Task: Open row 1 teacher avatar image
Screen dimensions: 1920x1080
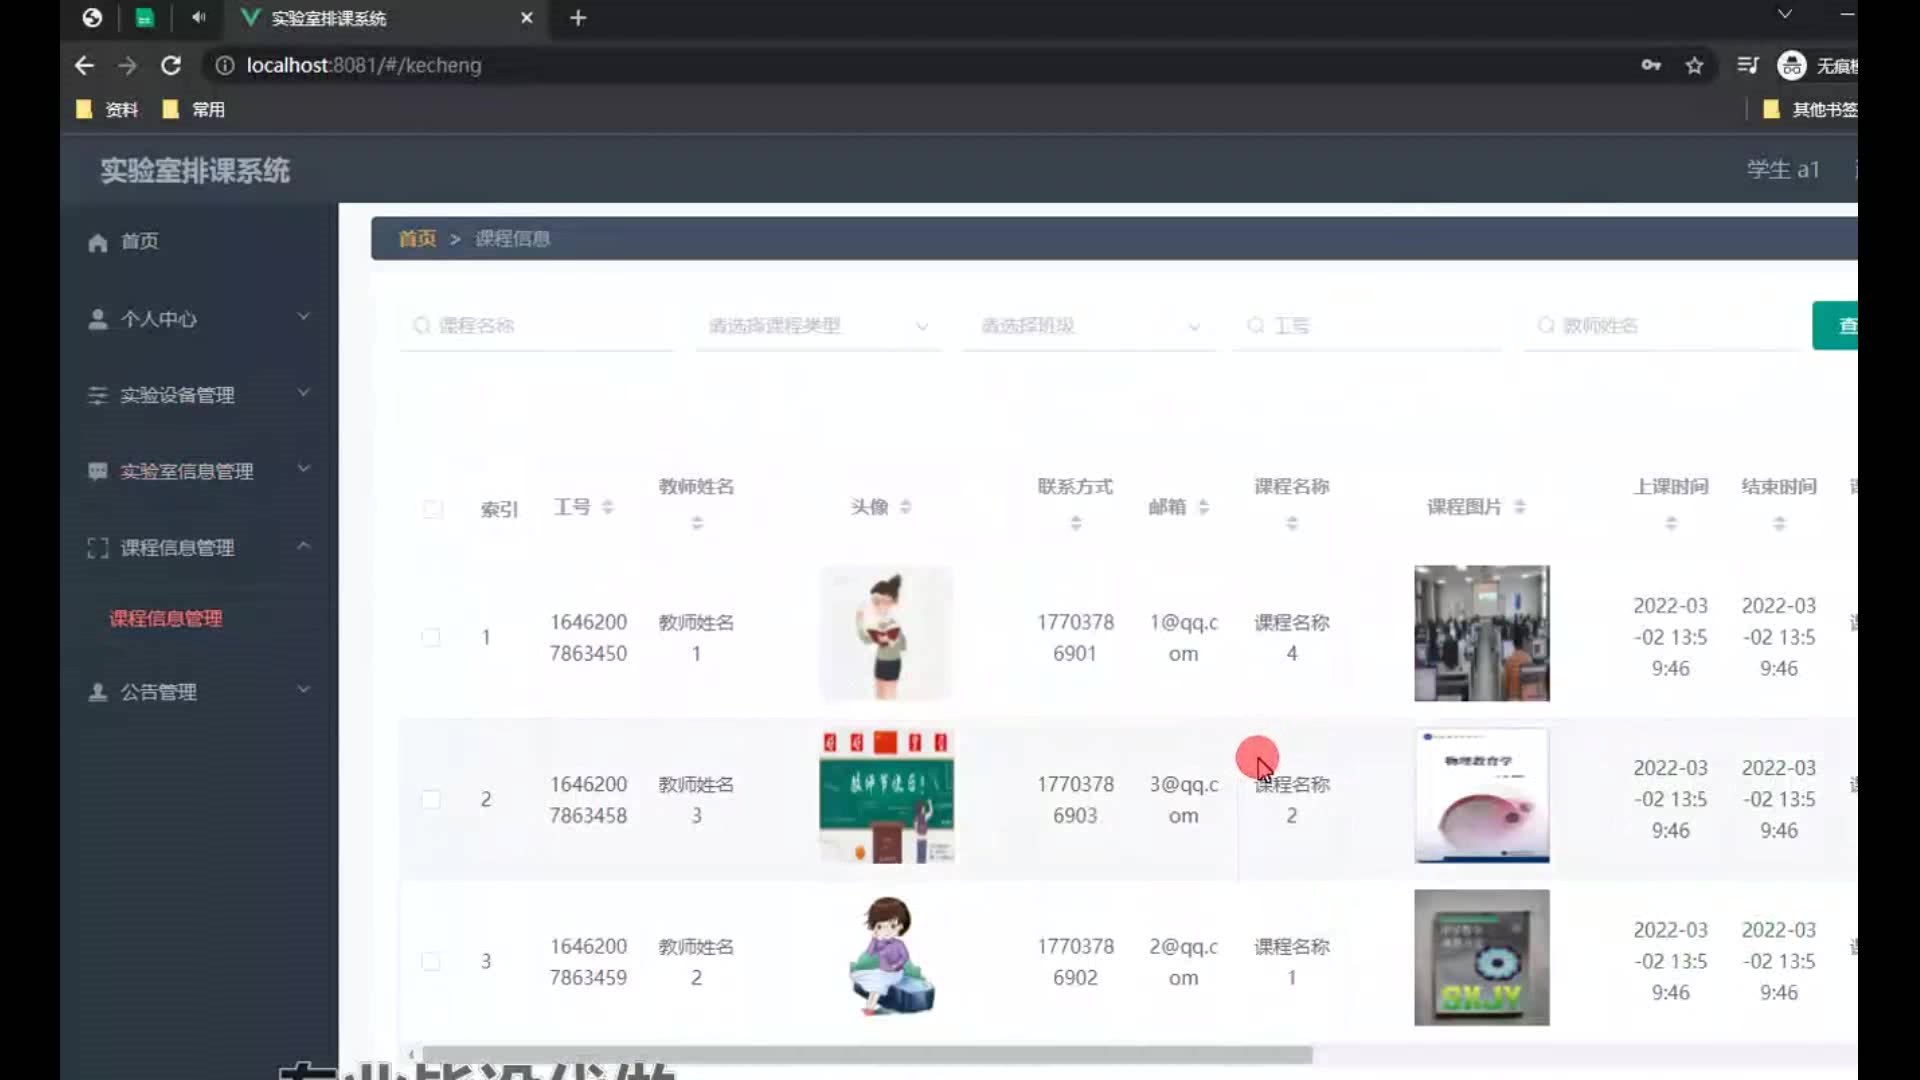Action: click(x=886, y=633)
